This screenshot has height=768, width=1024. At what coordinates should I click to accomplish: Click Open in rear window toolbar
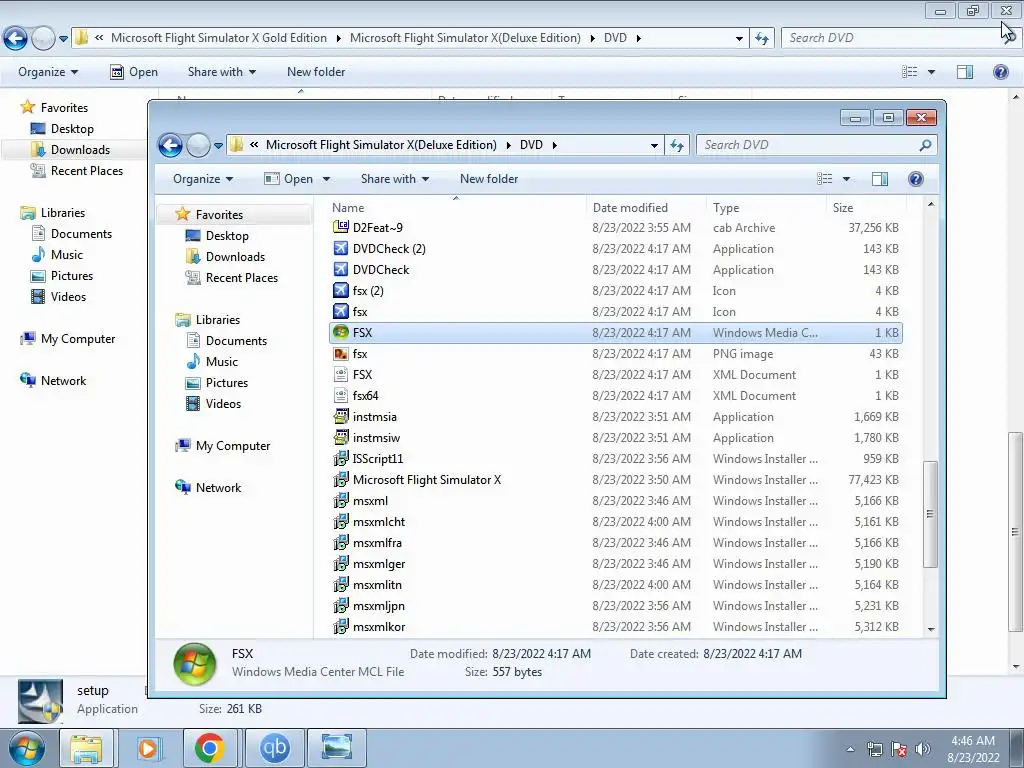tap(134, 72)
